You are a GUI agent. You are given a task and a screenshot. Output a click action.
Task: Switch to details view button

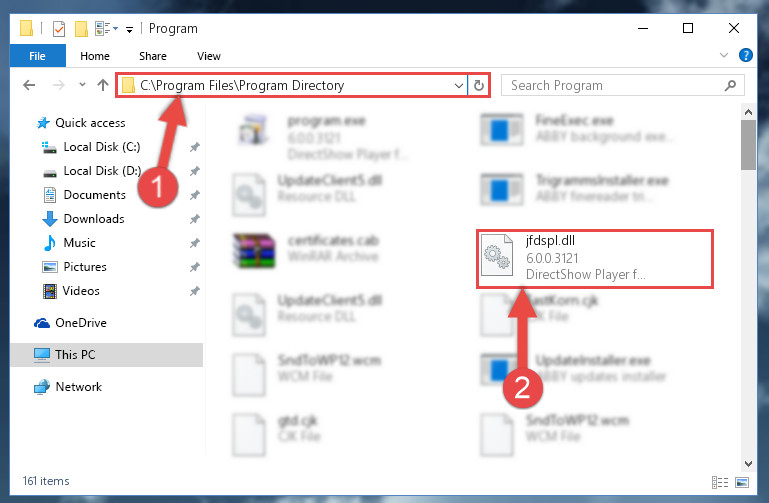tap(719, 482)
